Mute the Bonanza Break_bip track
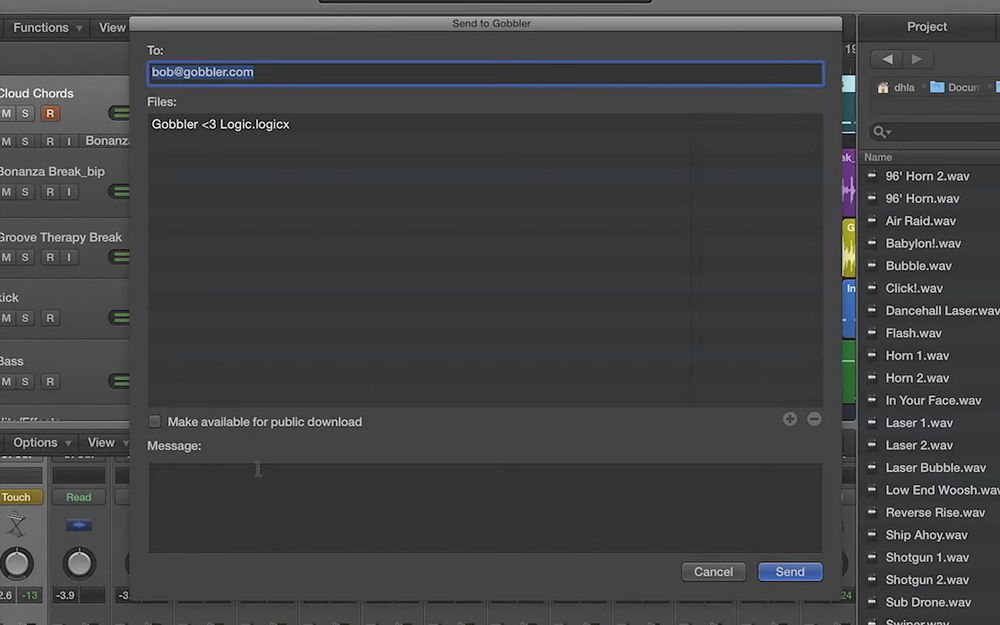Screen dimensions: 1000x625 [6, 191]
